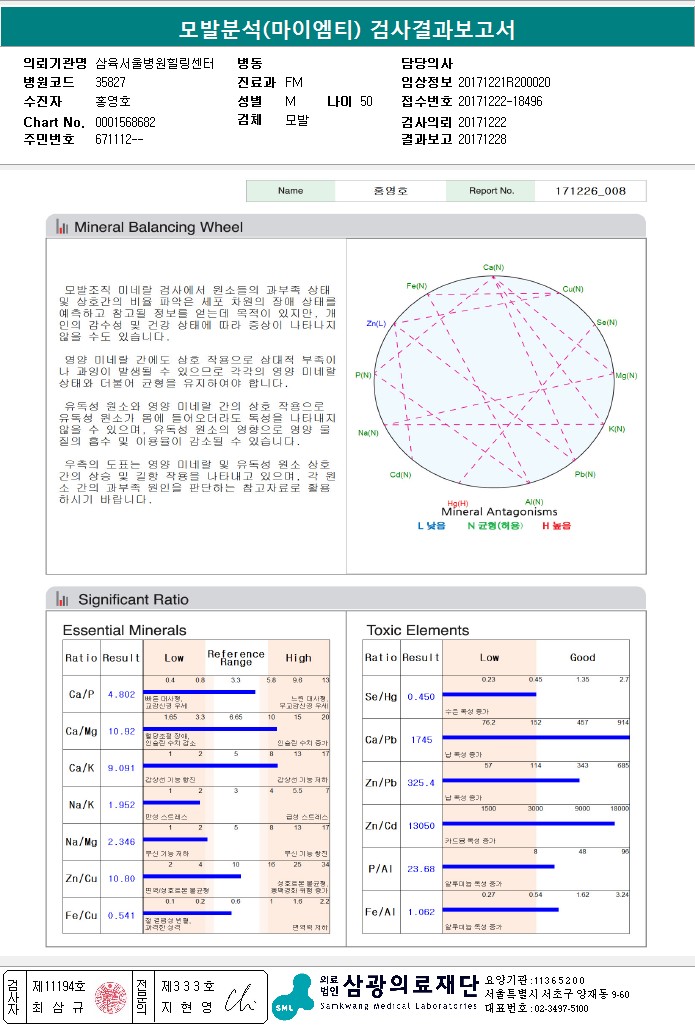The width and height of the screenshot is (695, 1035).
Task: Click the P(N) label on the wheel
Action: pos(363,375)
